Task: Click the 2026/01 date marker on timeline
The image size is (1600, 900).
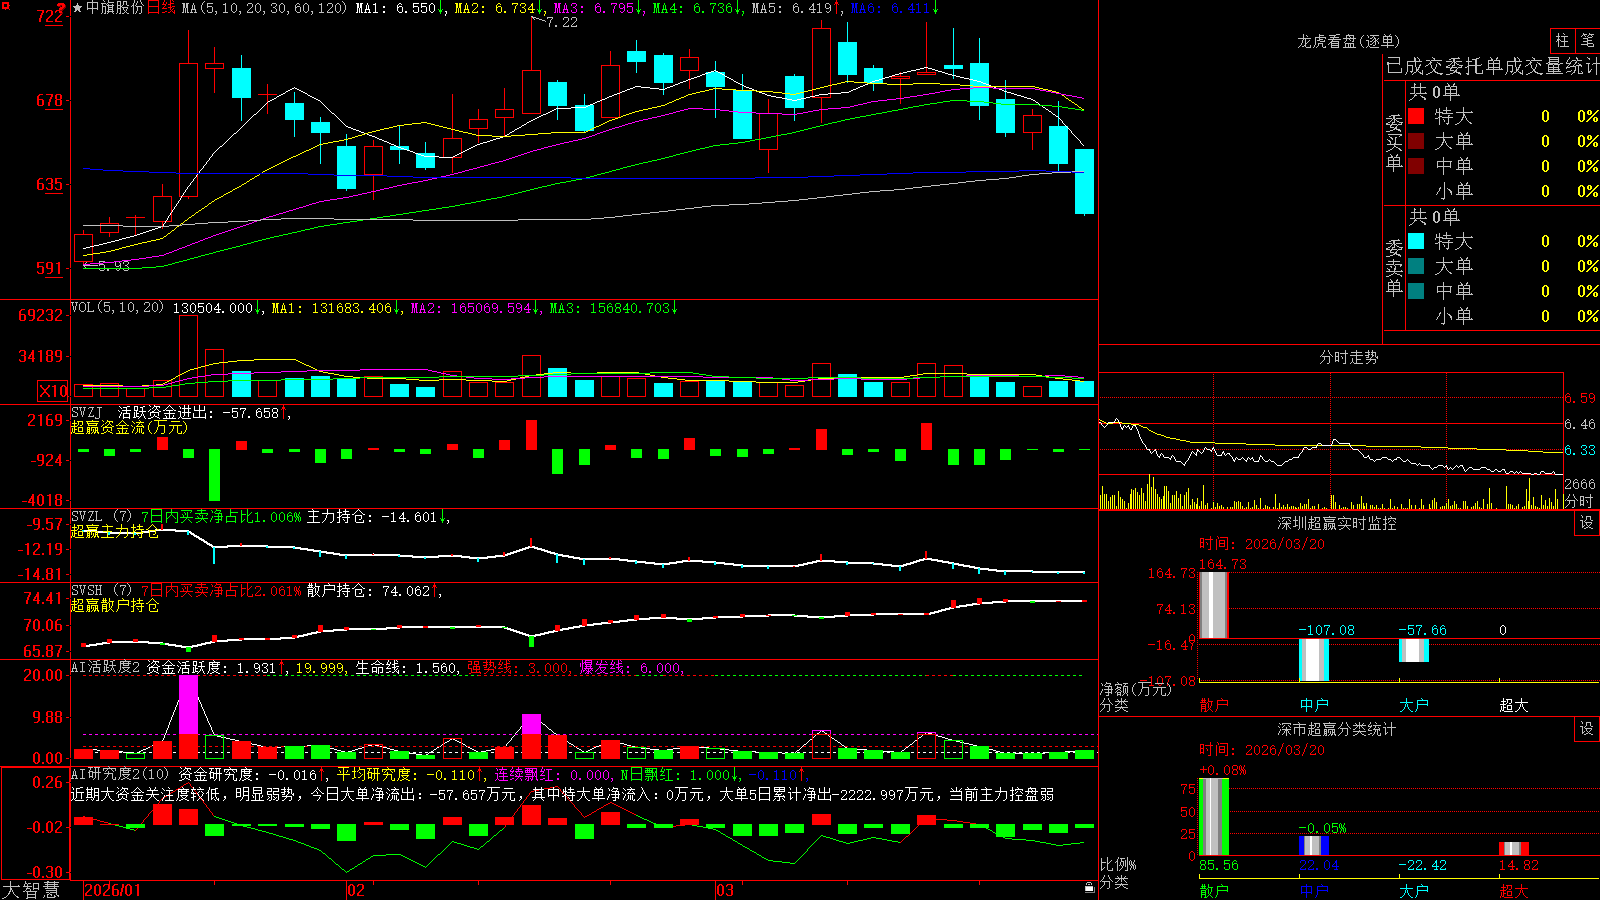Action: click(112, 890)
